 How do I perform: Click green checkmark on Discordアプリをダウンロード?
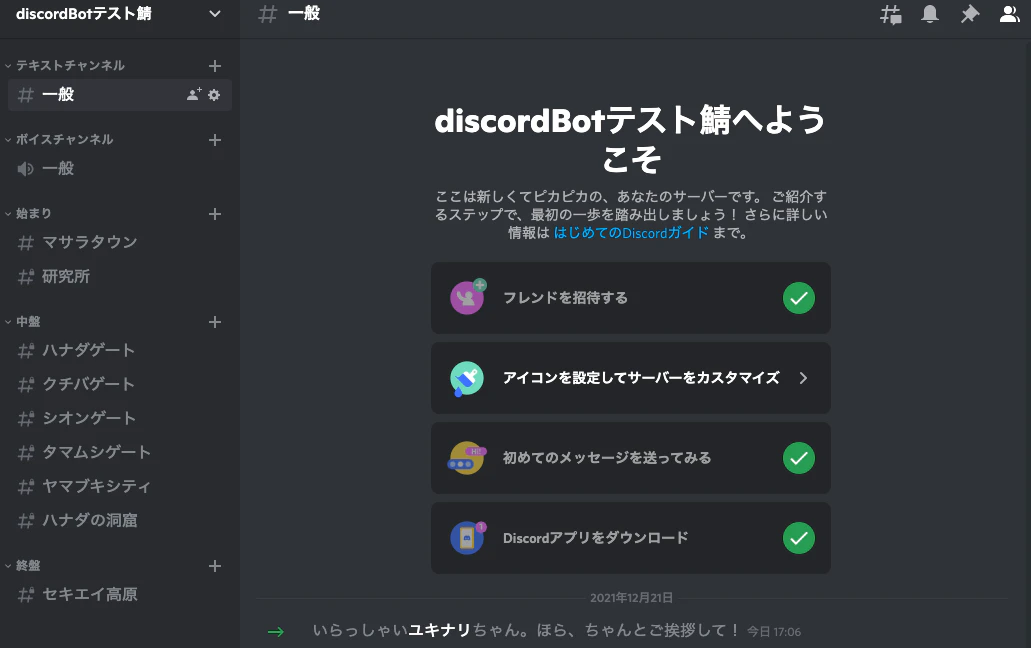799,538
